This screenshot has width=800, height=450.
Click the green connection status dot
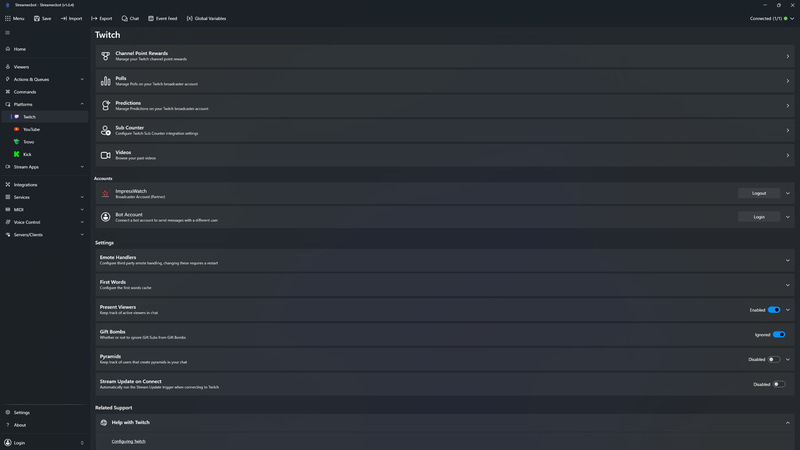(x=785, y=18)
